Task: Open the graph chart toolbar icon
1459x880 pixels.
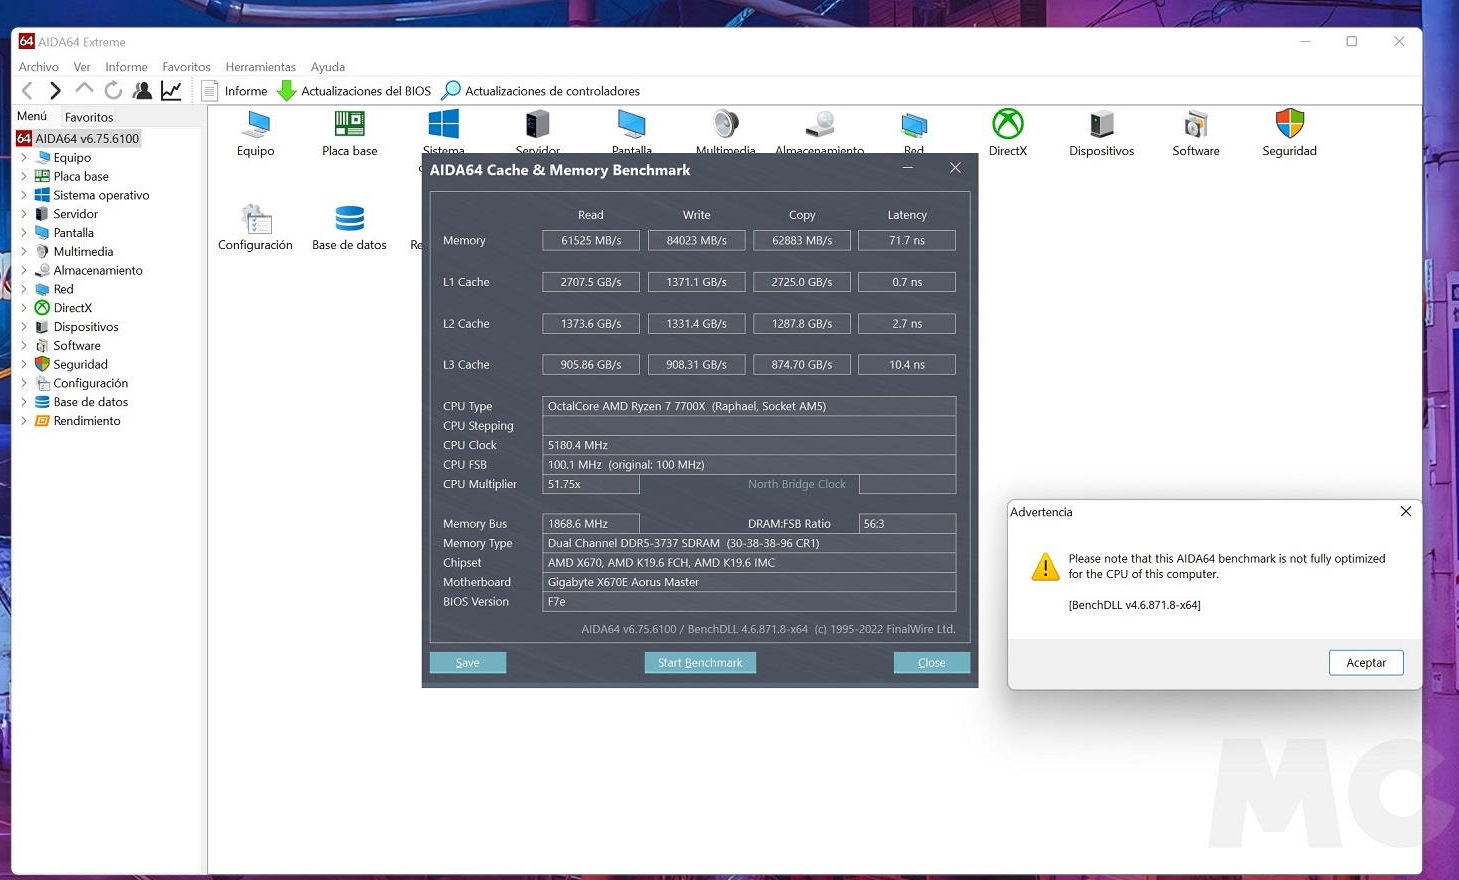Action: (x=171, y=91)
